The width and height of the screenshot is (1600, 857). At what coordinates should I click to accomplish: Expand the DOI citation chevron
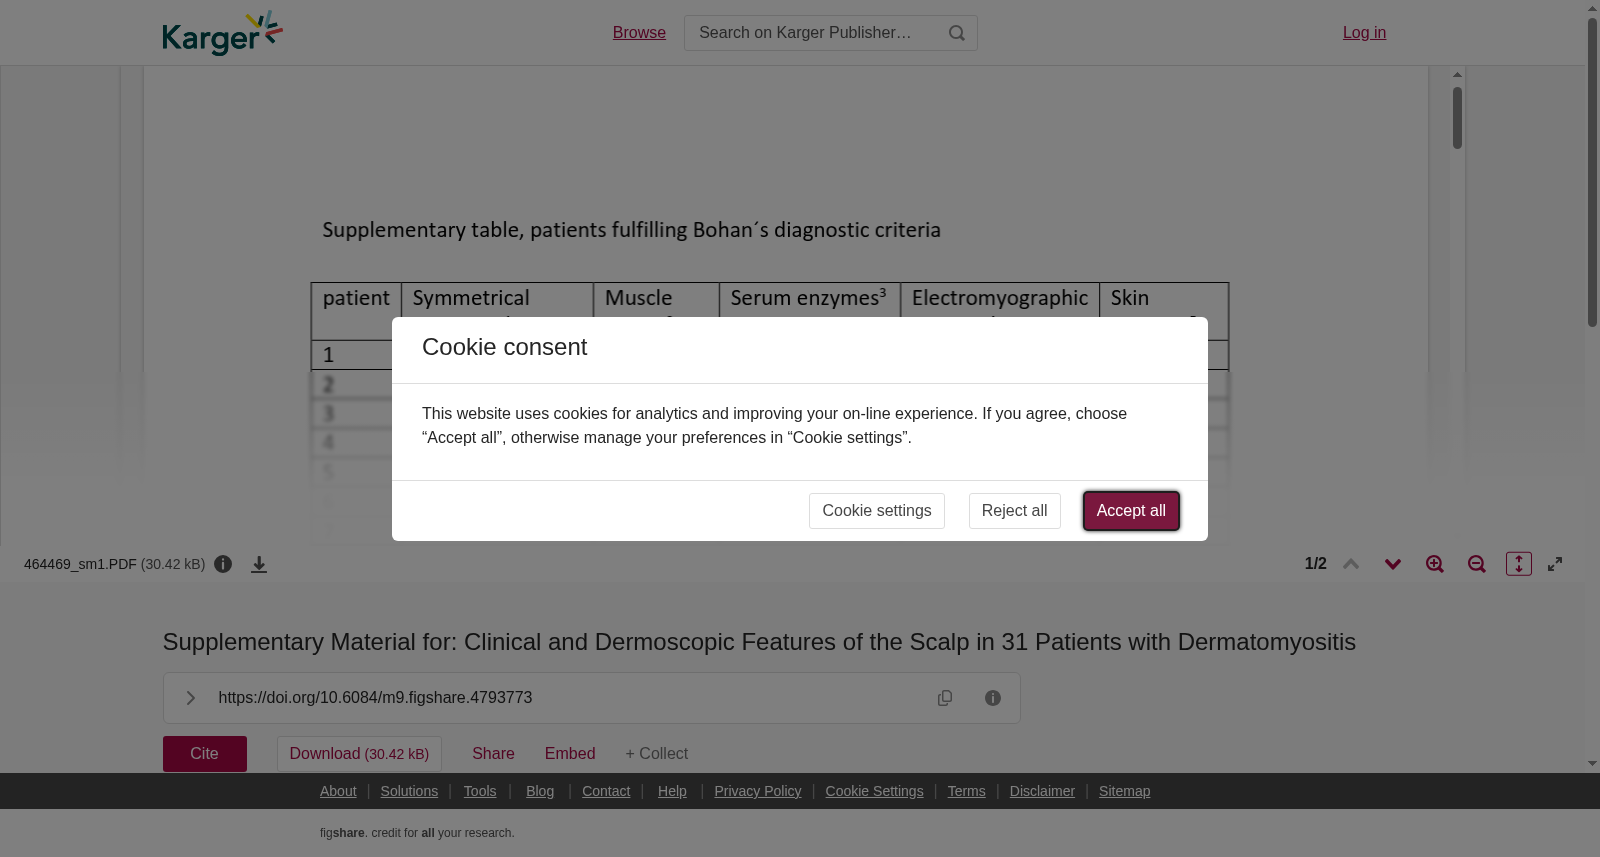click(190, 698)
